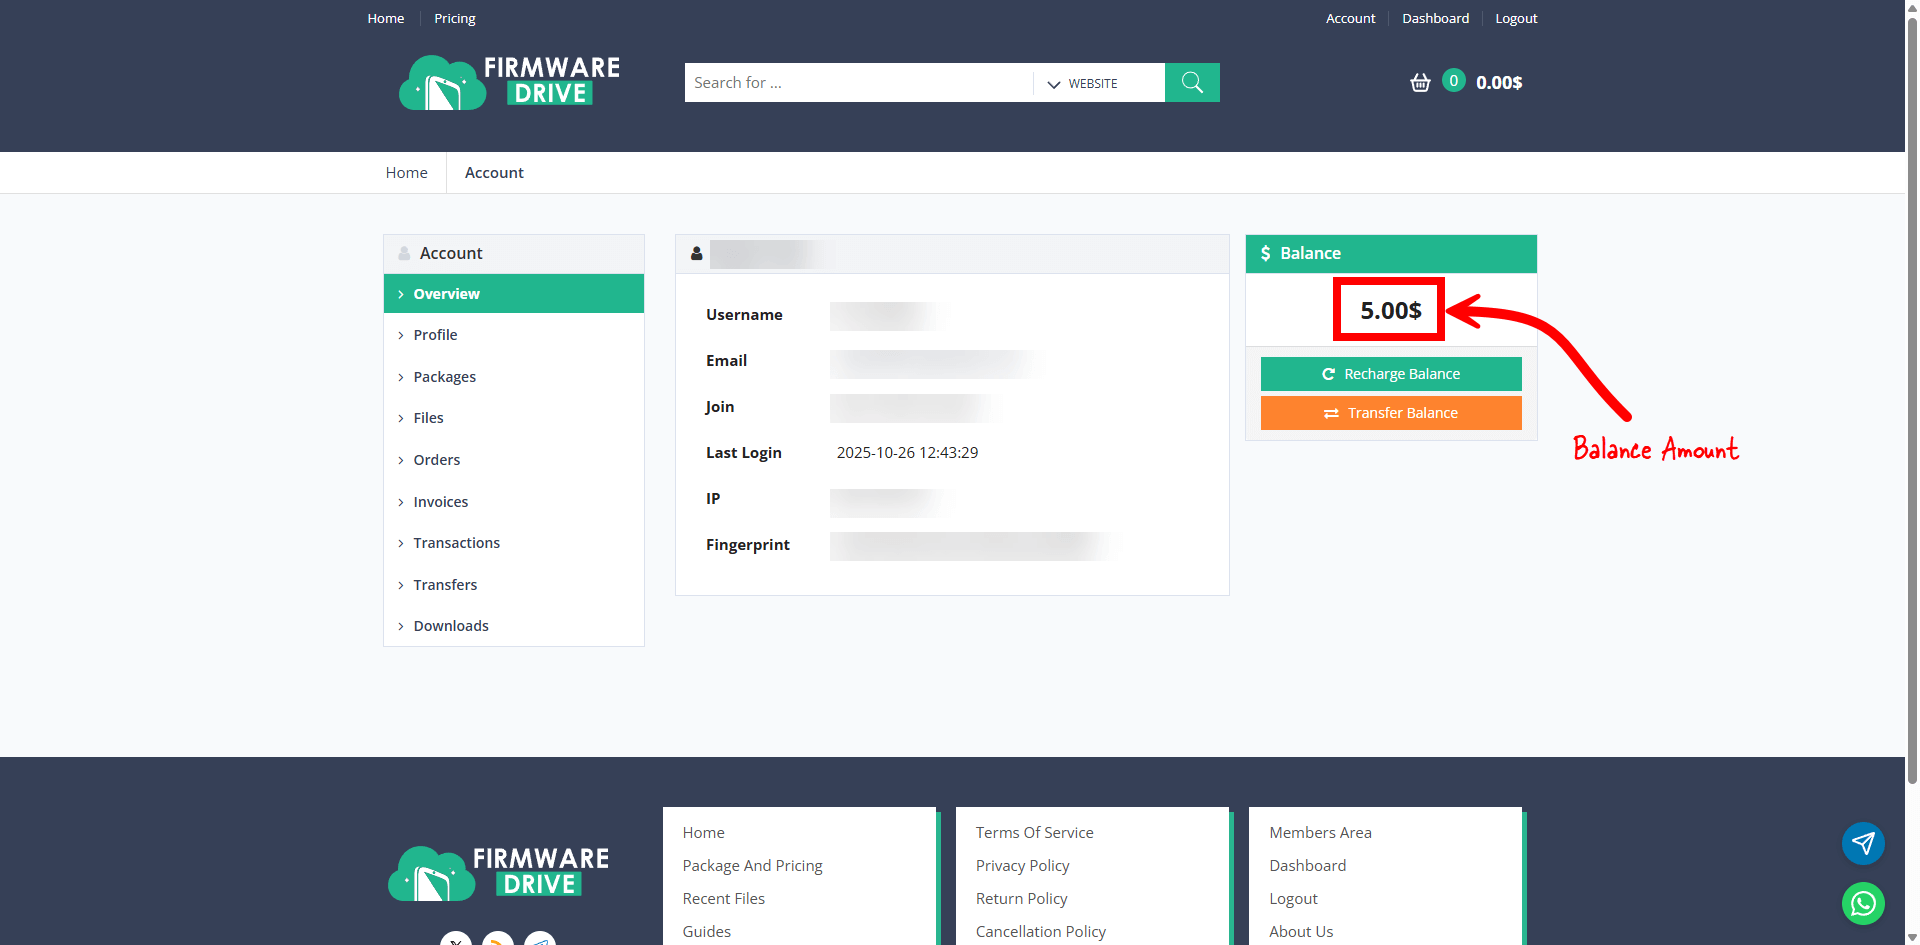Select Downloads in the account menu
Screen dimensions: 1920x945
(451, 626)
